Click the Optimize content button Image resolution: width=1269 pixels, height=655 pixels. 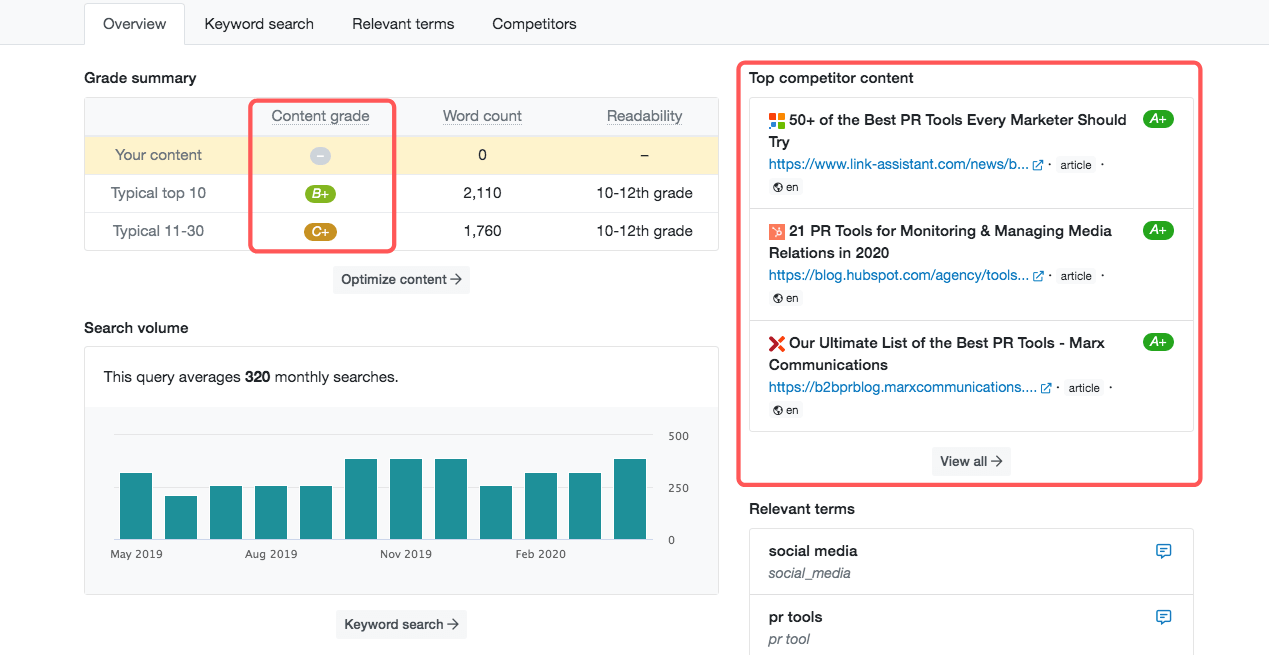point(401,280)
